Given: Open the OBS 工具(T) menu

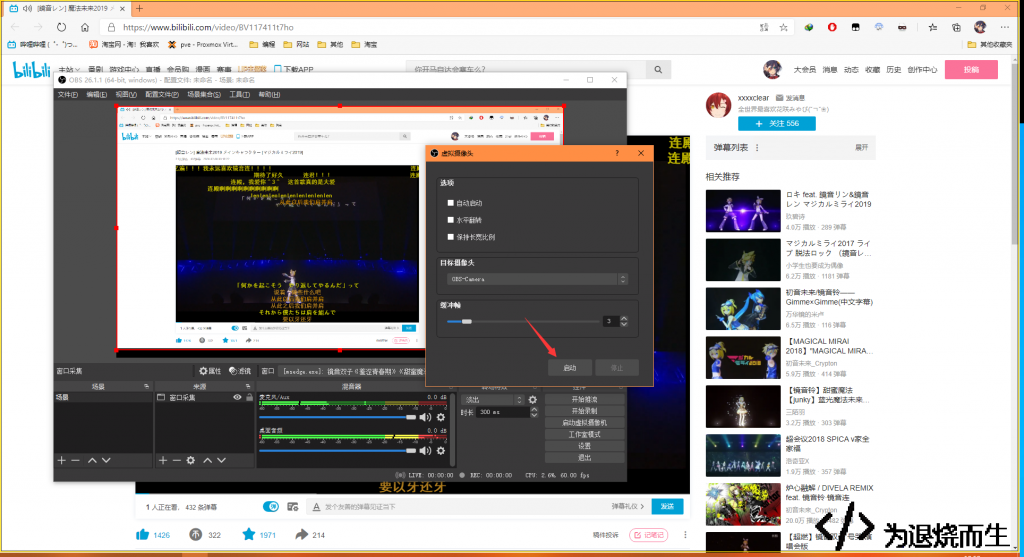Looking at the screenshot, I should tap(240, 95).
